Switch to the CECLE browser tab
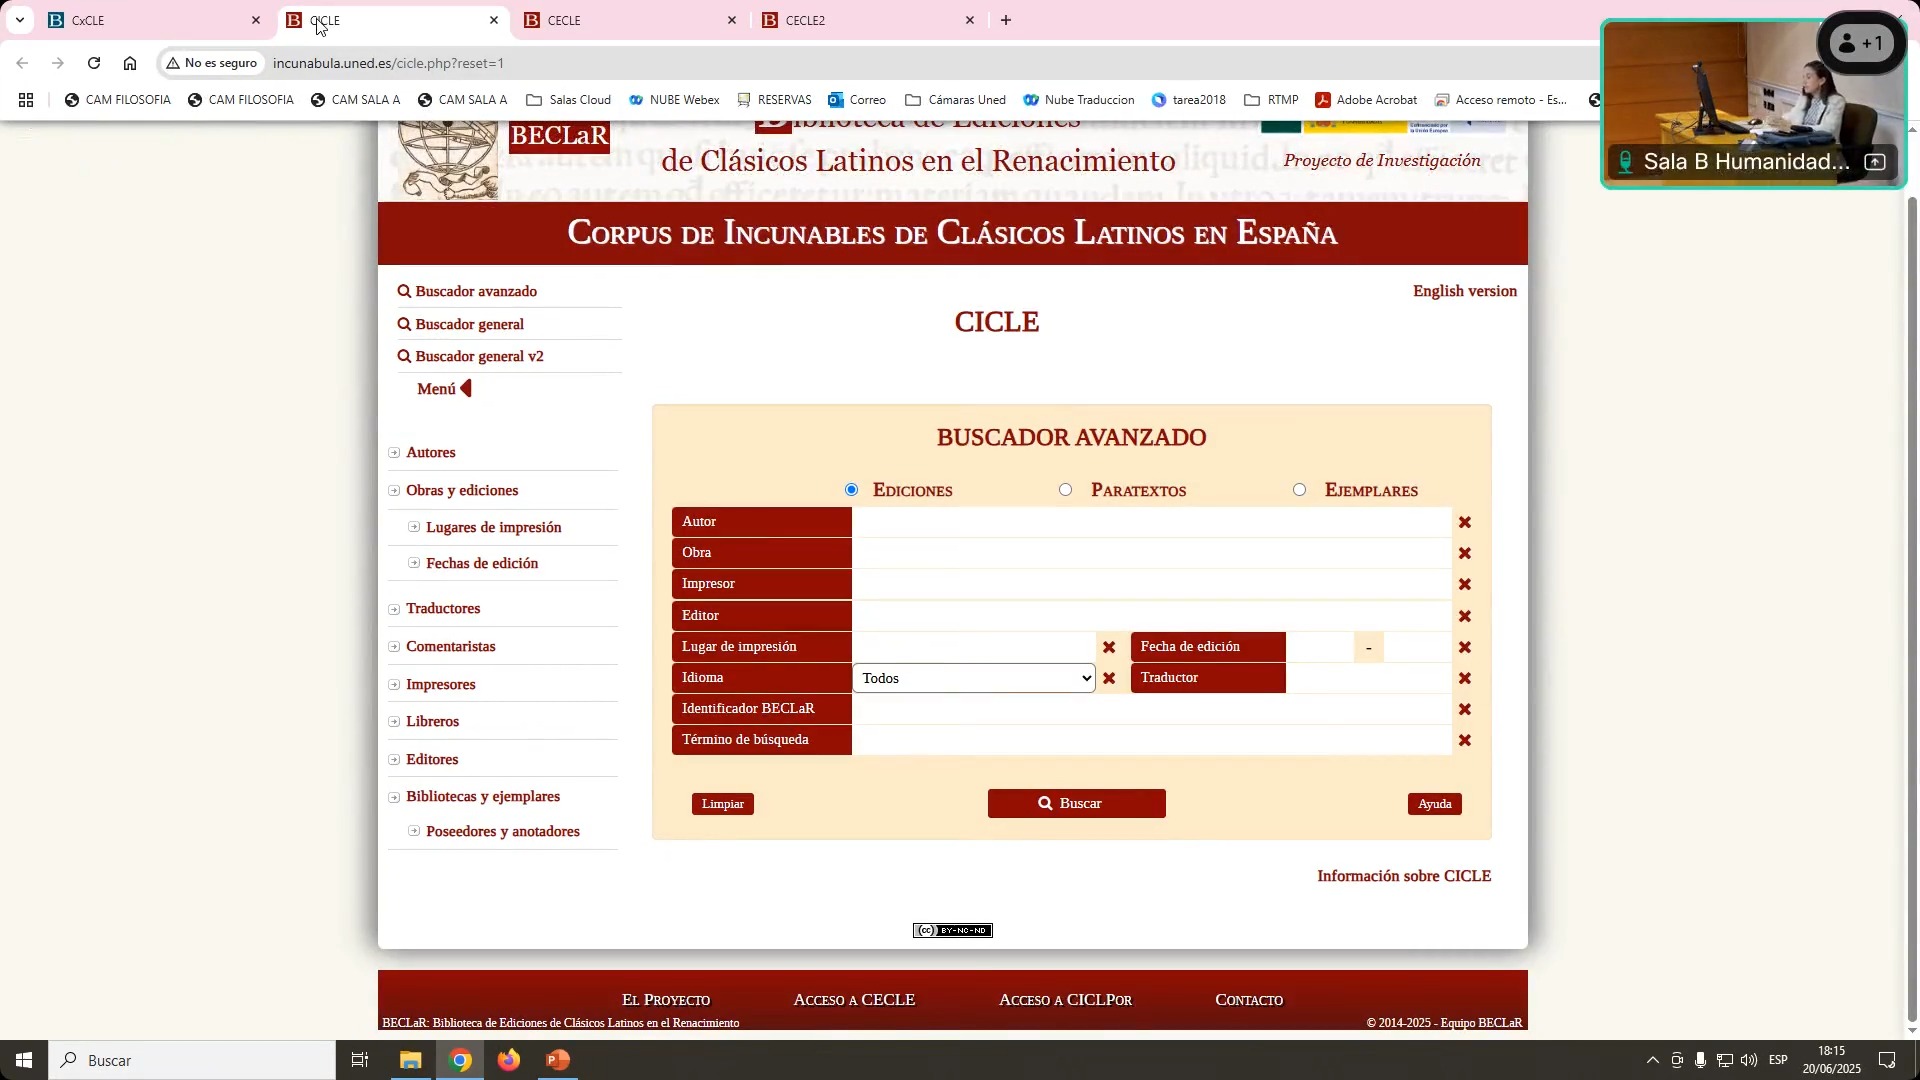 click(630, 20)
